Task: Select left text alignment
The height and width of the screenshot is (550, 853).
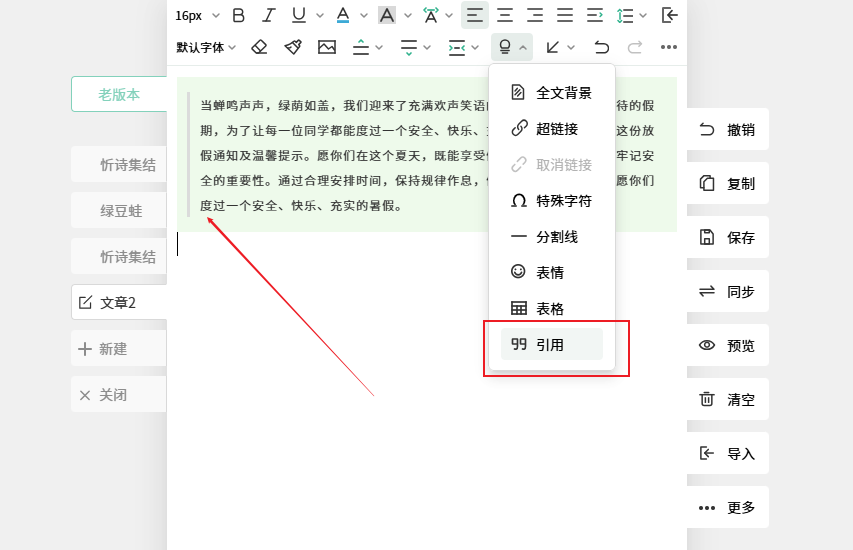Action: tap(475, 15)
